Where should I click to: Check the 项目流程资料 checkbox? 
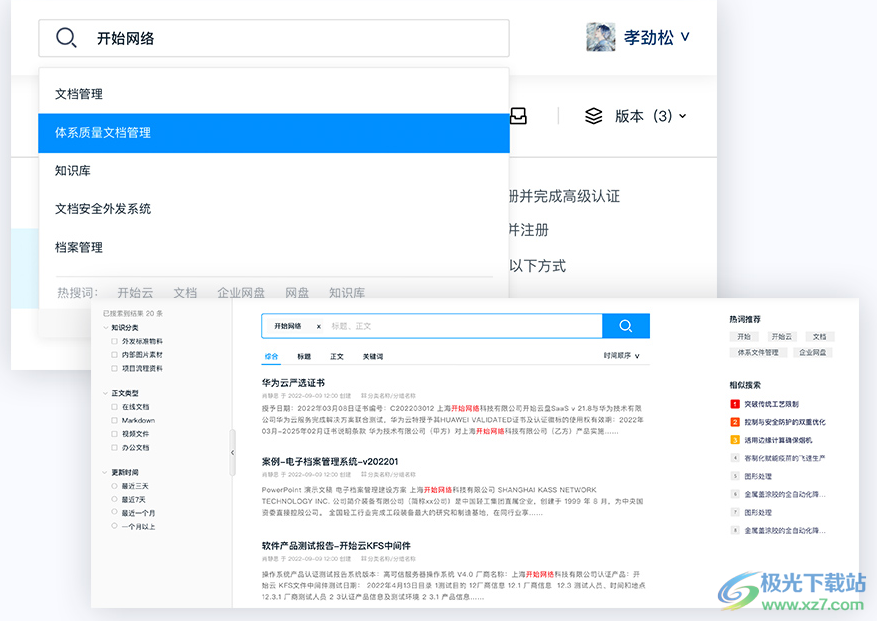tap(114, 368)
